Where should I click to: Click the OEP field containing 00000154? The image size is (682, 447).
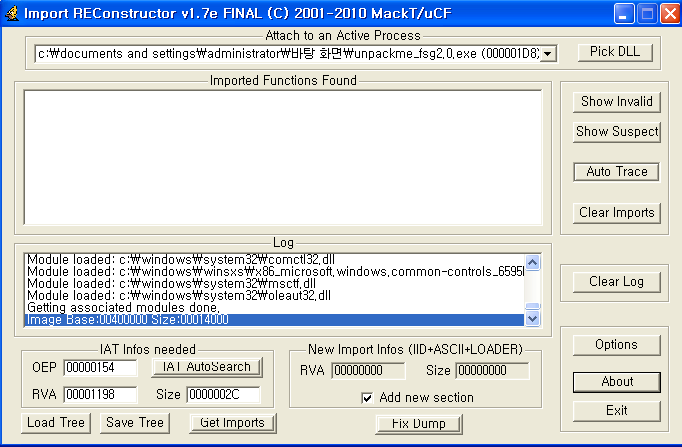tap(100, 368)
